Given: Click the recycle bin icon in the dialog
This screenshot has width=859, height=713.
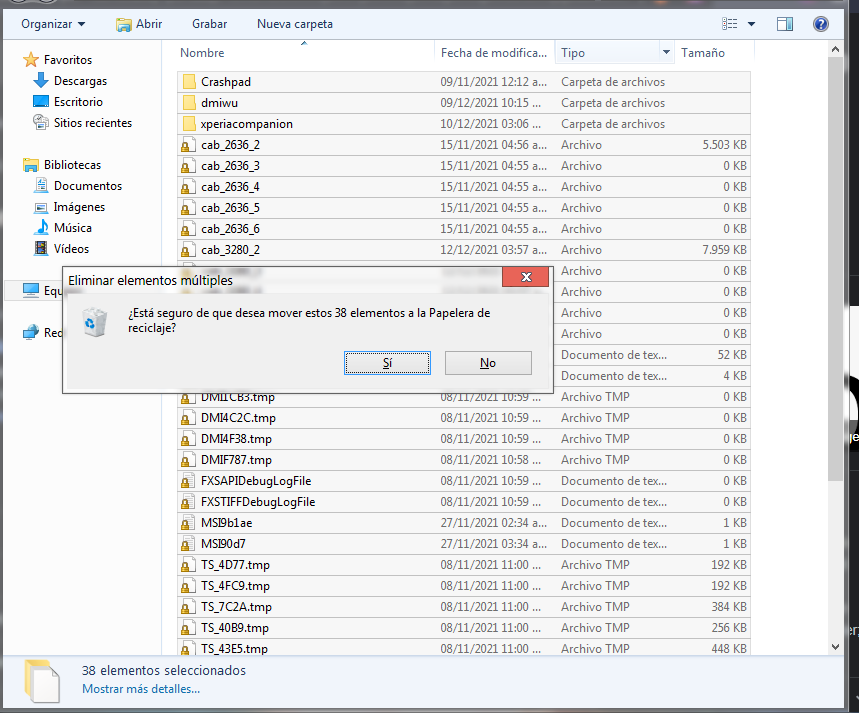Looking at the screenshot, I should pyautogui.click(x=94, y=322).
